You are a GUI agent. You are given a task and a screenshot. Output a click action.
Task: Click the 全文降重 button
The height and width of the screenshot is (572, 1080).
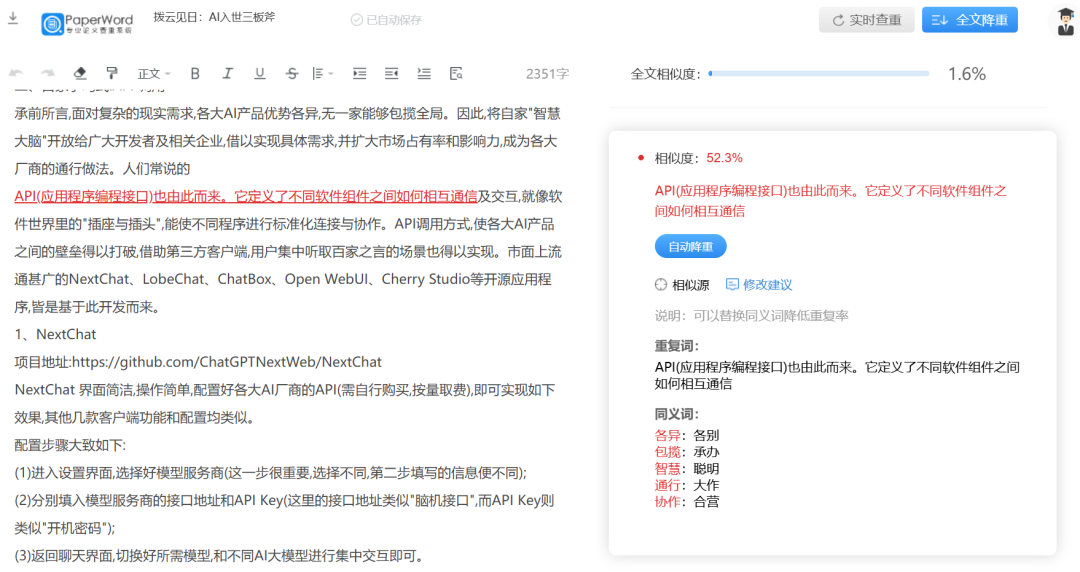pos(970,20)
